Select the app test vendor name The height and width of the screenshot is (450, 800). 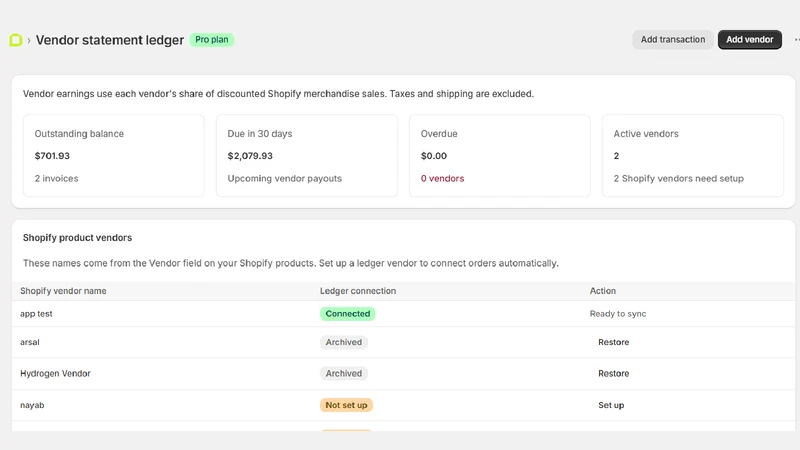[36, 314]
